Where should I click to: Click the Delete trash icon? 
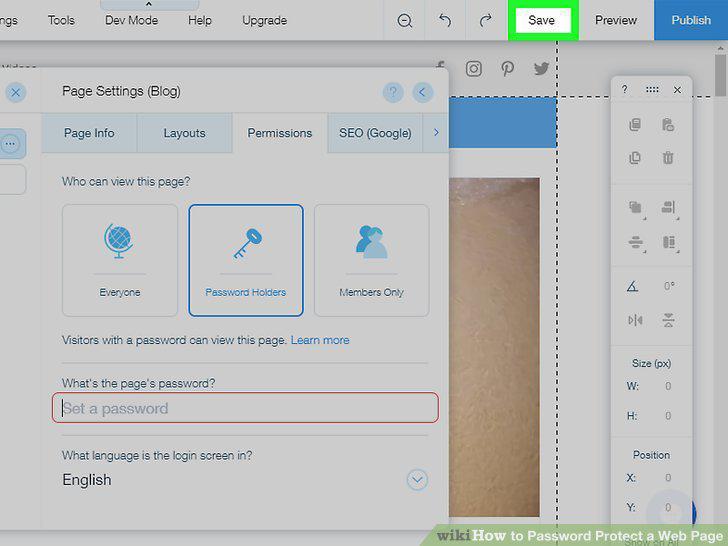point(668,158)
